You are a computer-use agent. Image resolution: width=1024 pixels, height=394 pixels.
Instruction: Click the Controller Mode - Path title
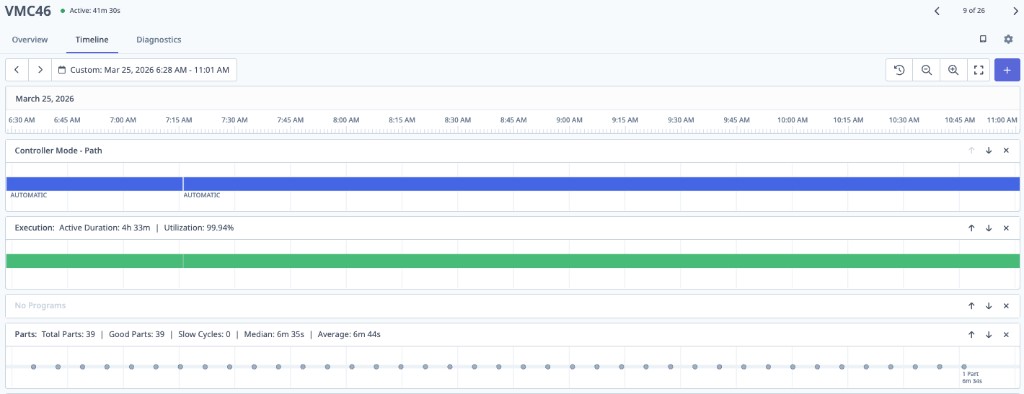(x=58, y=150)
